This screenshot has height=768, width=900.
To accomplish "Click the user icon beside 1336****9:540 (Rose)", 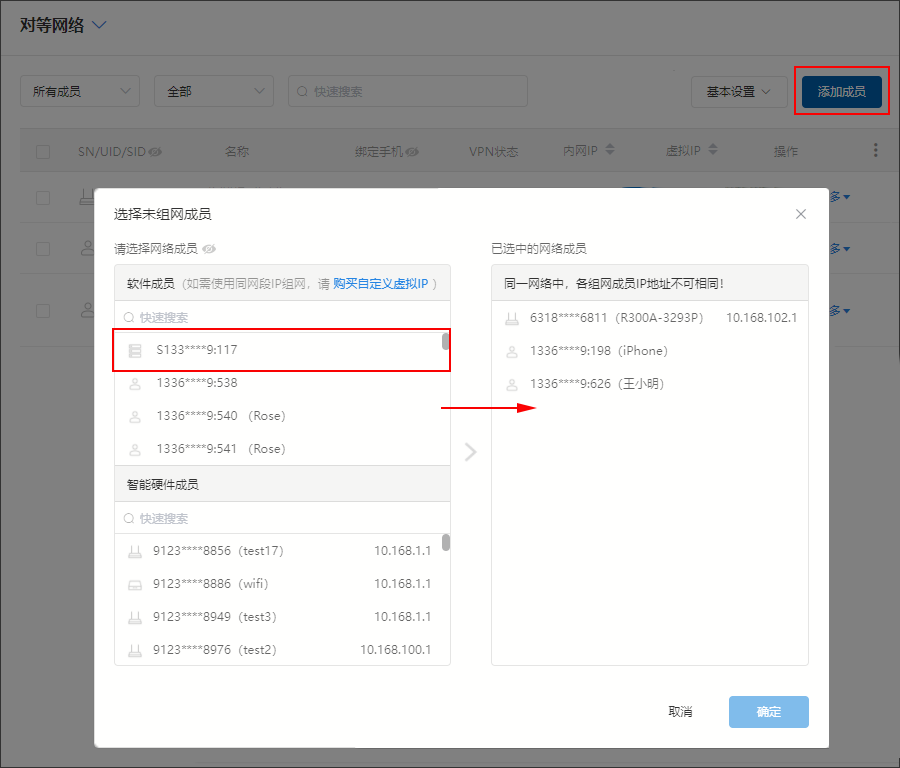I will [135, 416].
